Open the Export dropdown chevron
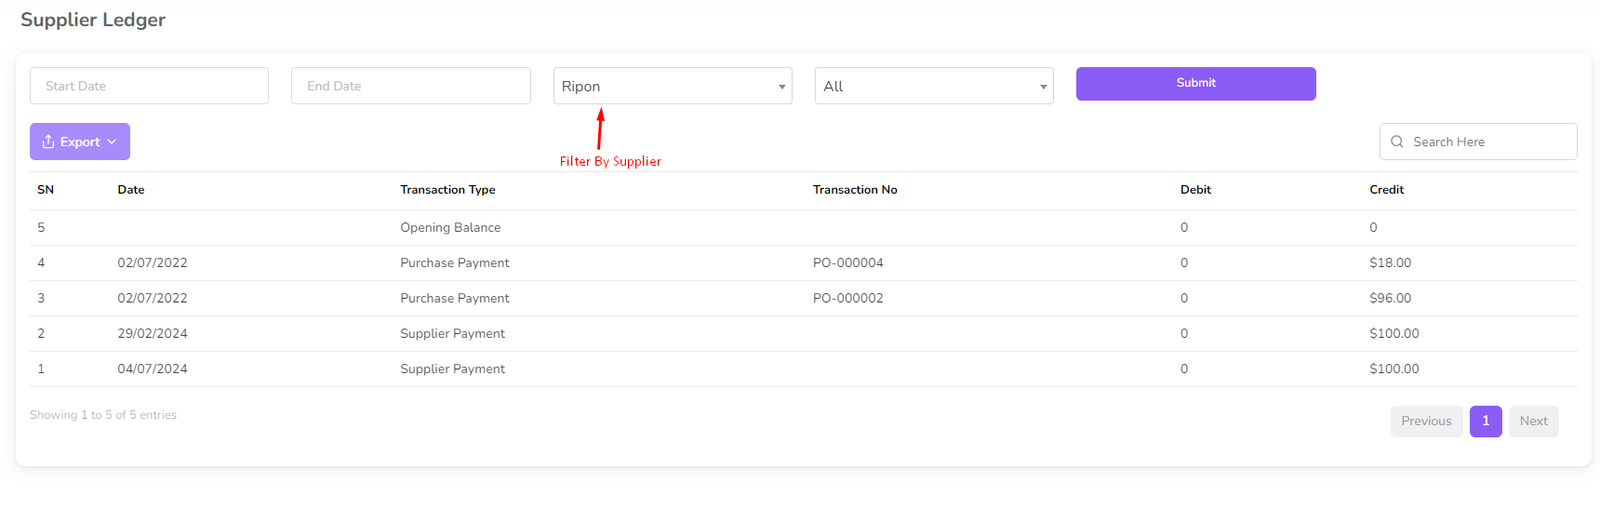Screen dimensions: 1600x524 click(x=112, y=142)
